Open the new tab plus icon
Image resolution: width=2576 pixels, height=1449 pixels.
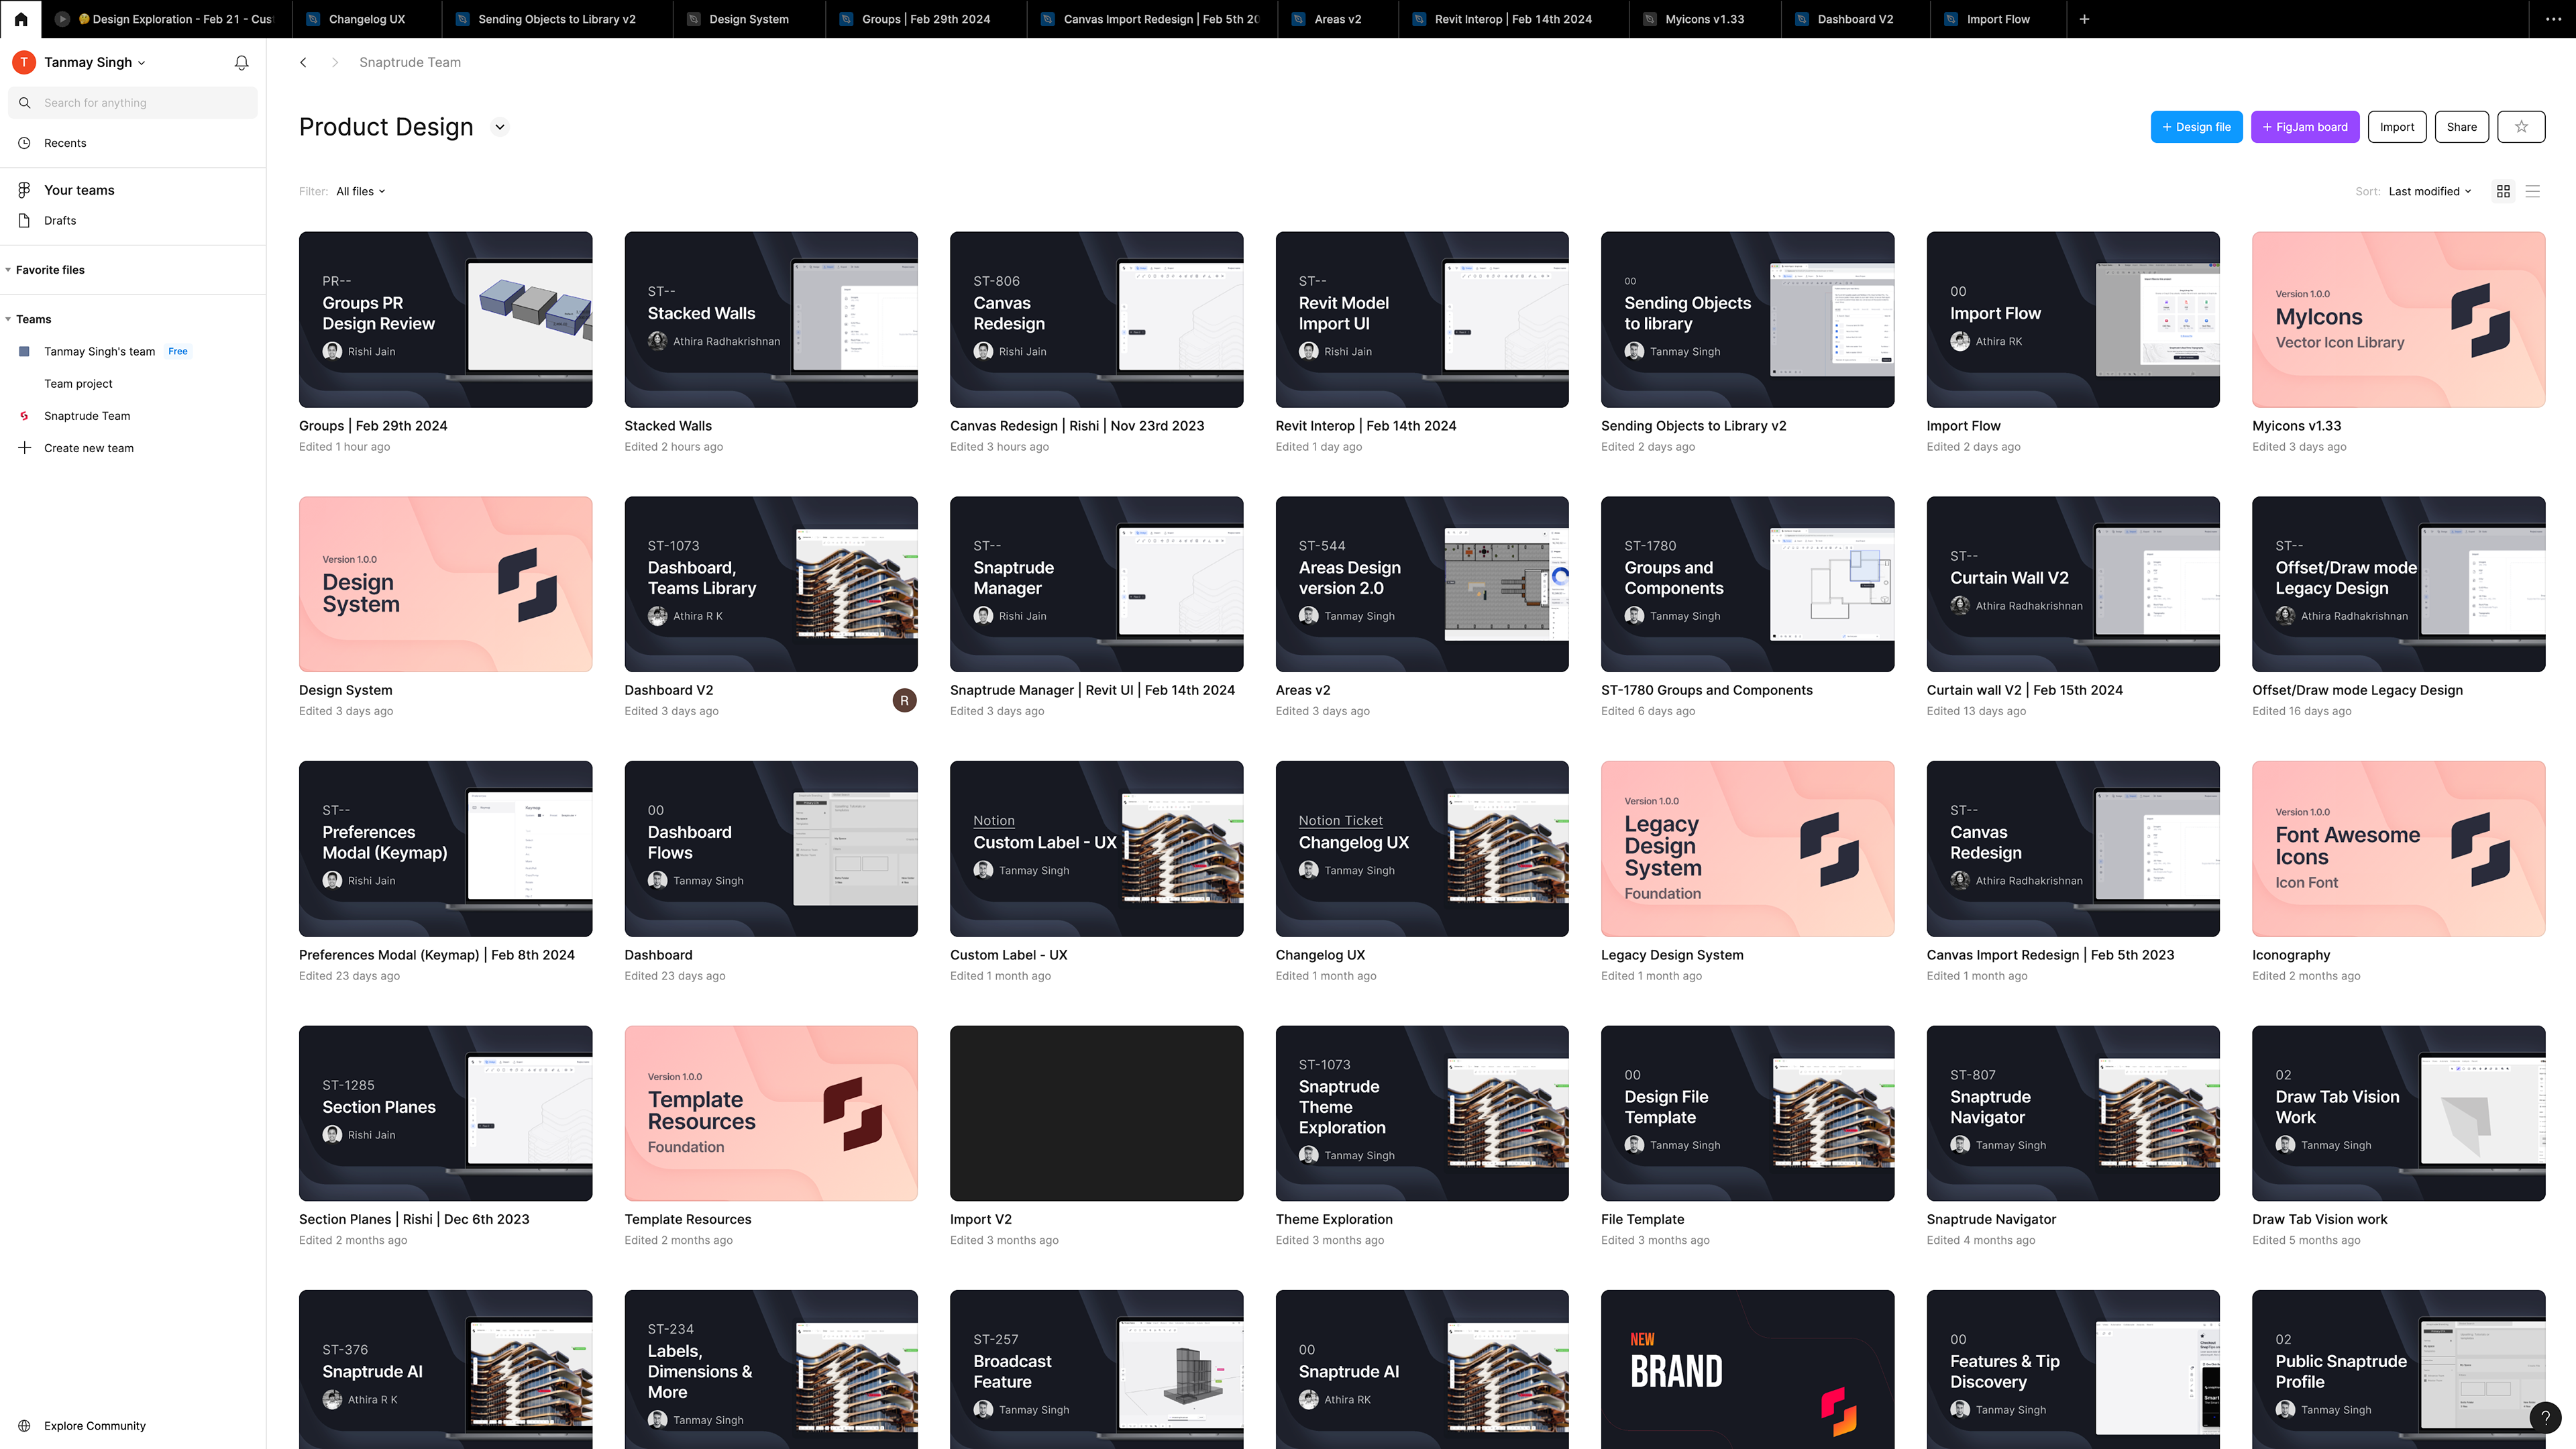pyautogui.click(x=2084, y=19)
